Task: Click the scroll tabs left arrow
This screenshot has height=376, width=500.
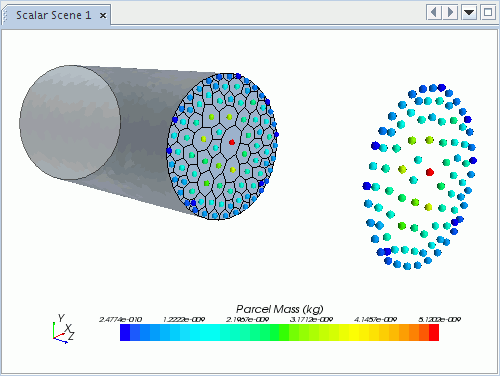Action: (x=434, y=12)
